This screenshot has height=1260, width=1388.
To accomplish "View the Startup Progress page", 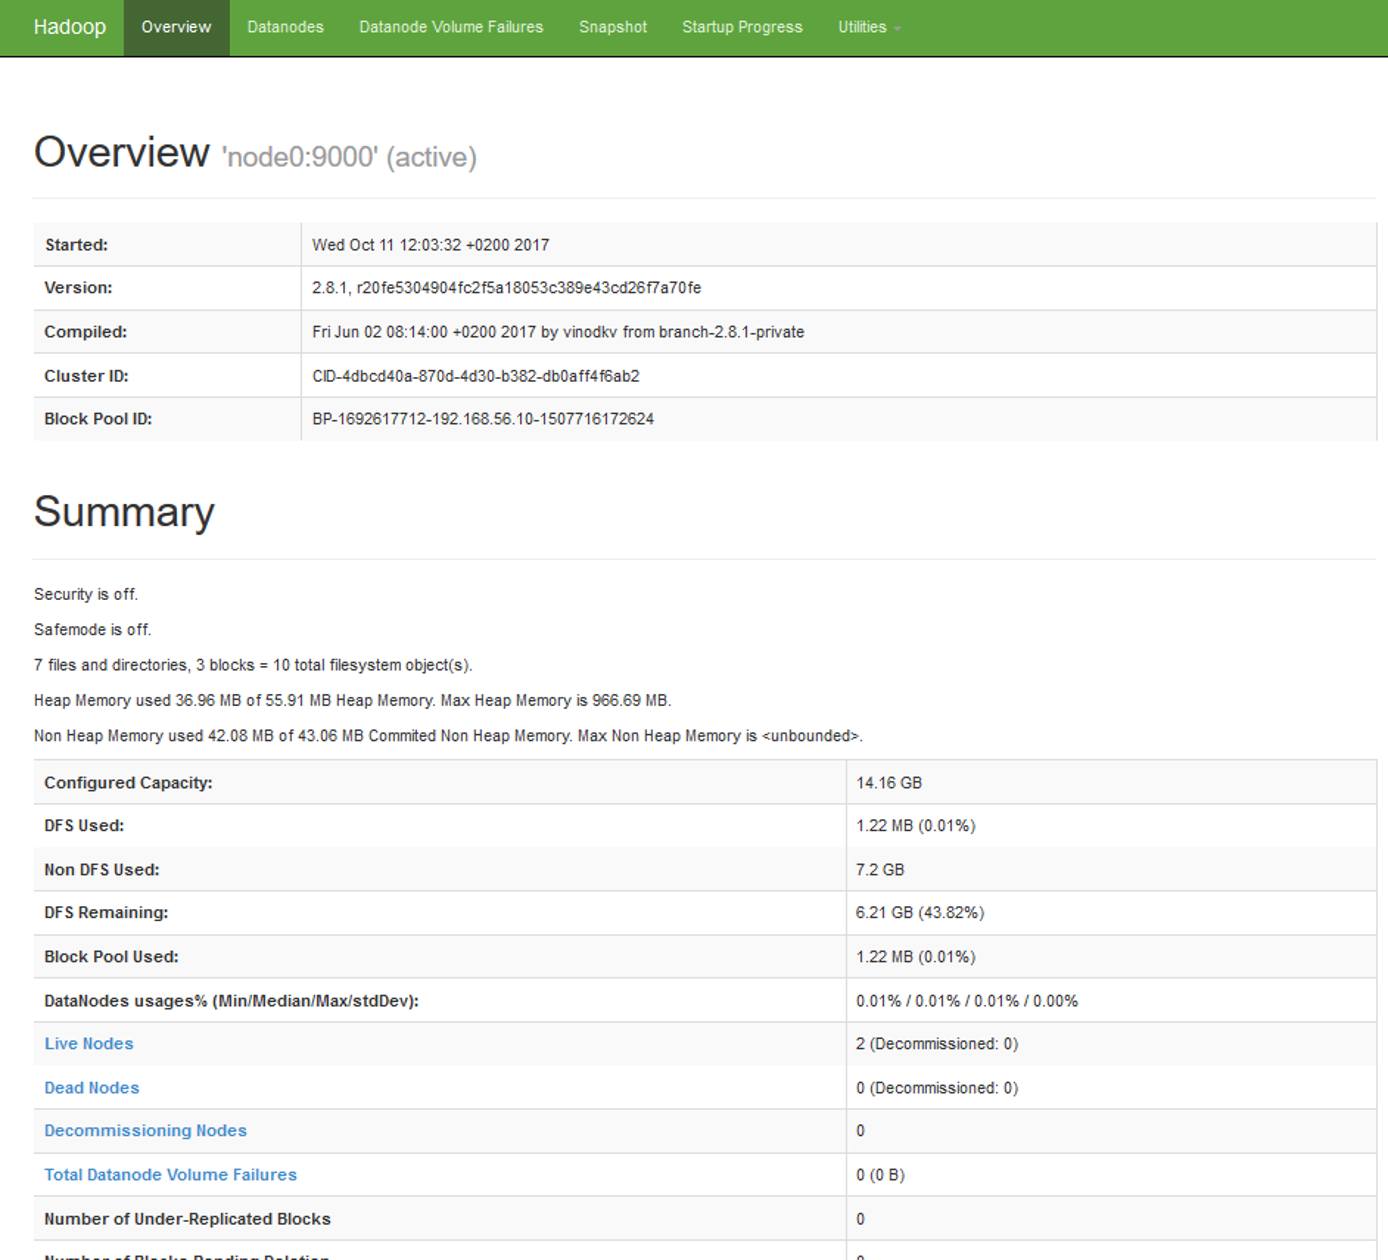I will 741,27.
